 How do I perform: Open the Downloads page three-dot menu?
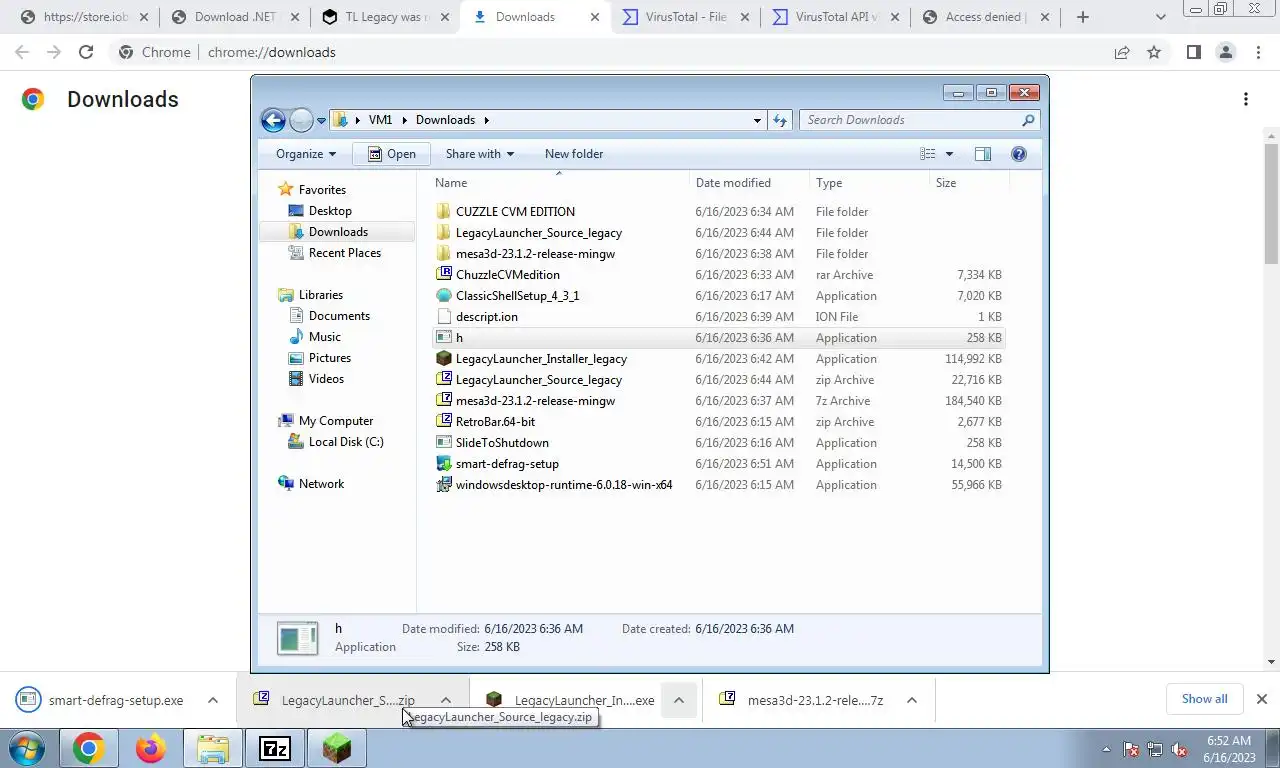(x=1246, y=99)
